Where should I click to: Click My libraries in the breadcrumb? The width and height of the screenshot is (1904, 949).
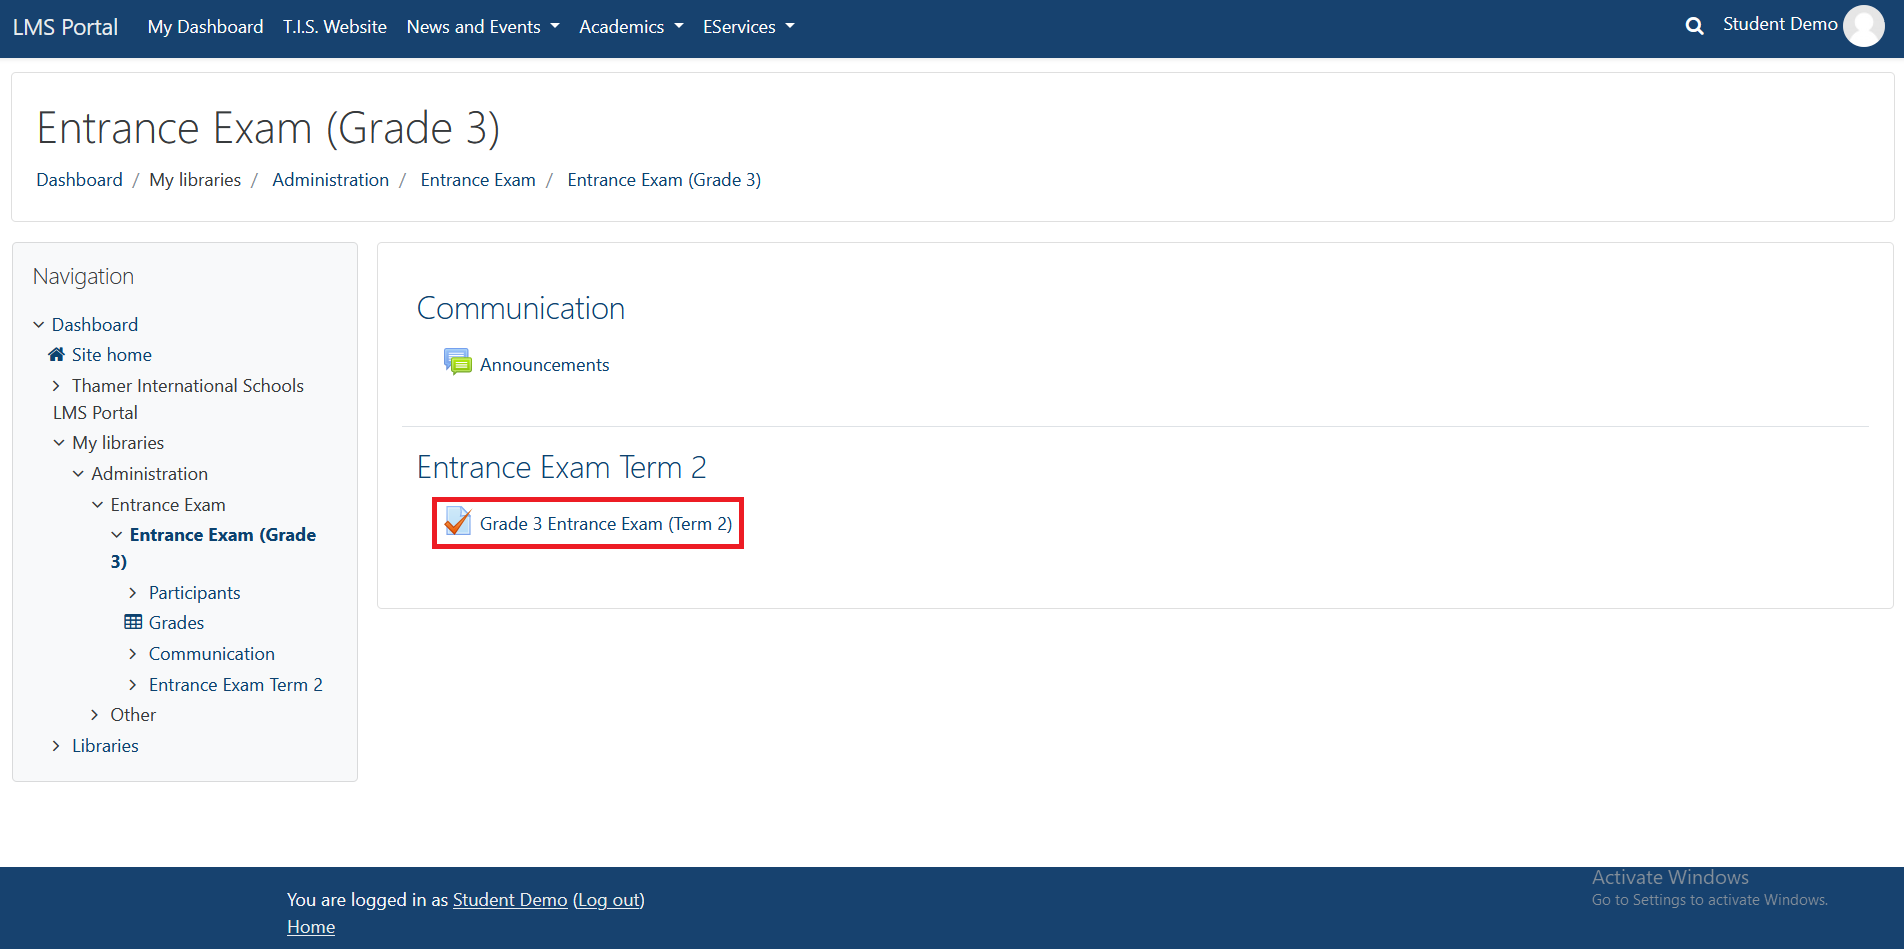[195, 180]
